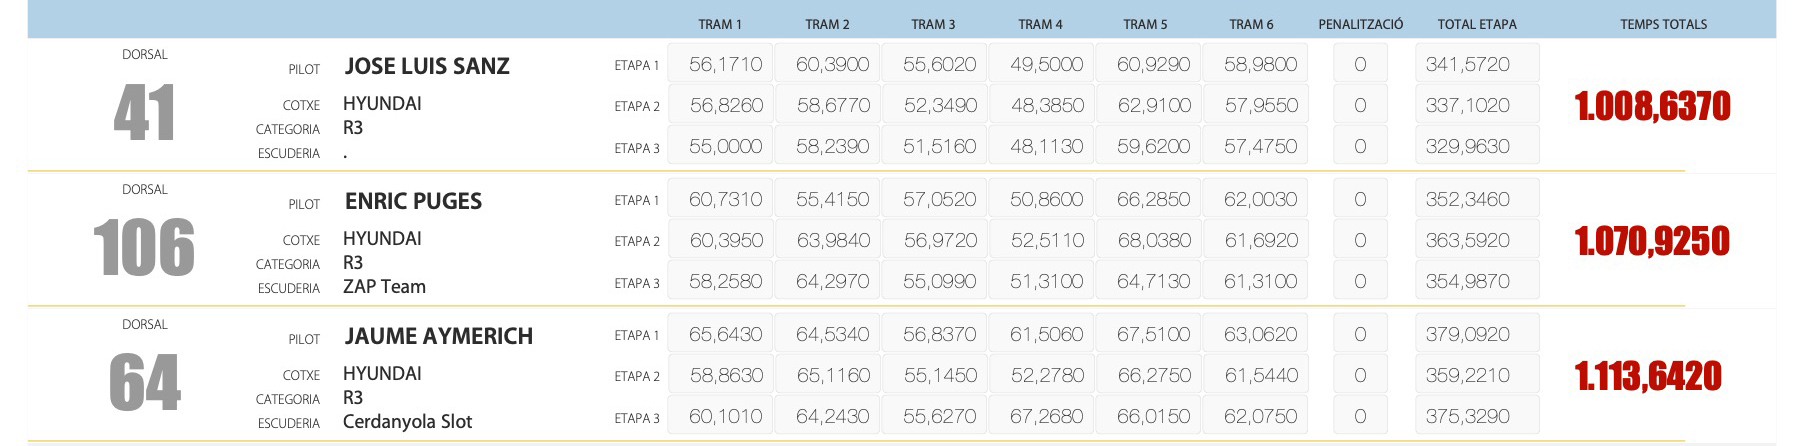Click the red total time 1.008,6370
The height and width of the screenshot is (446, 1803).
(x=1652, y=107)
